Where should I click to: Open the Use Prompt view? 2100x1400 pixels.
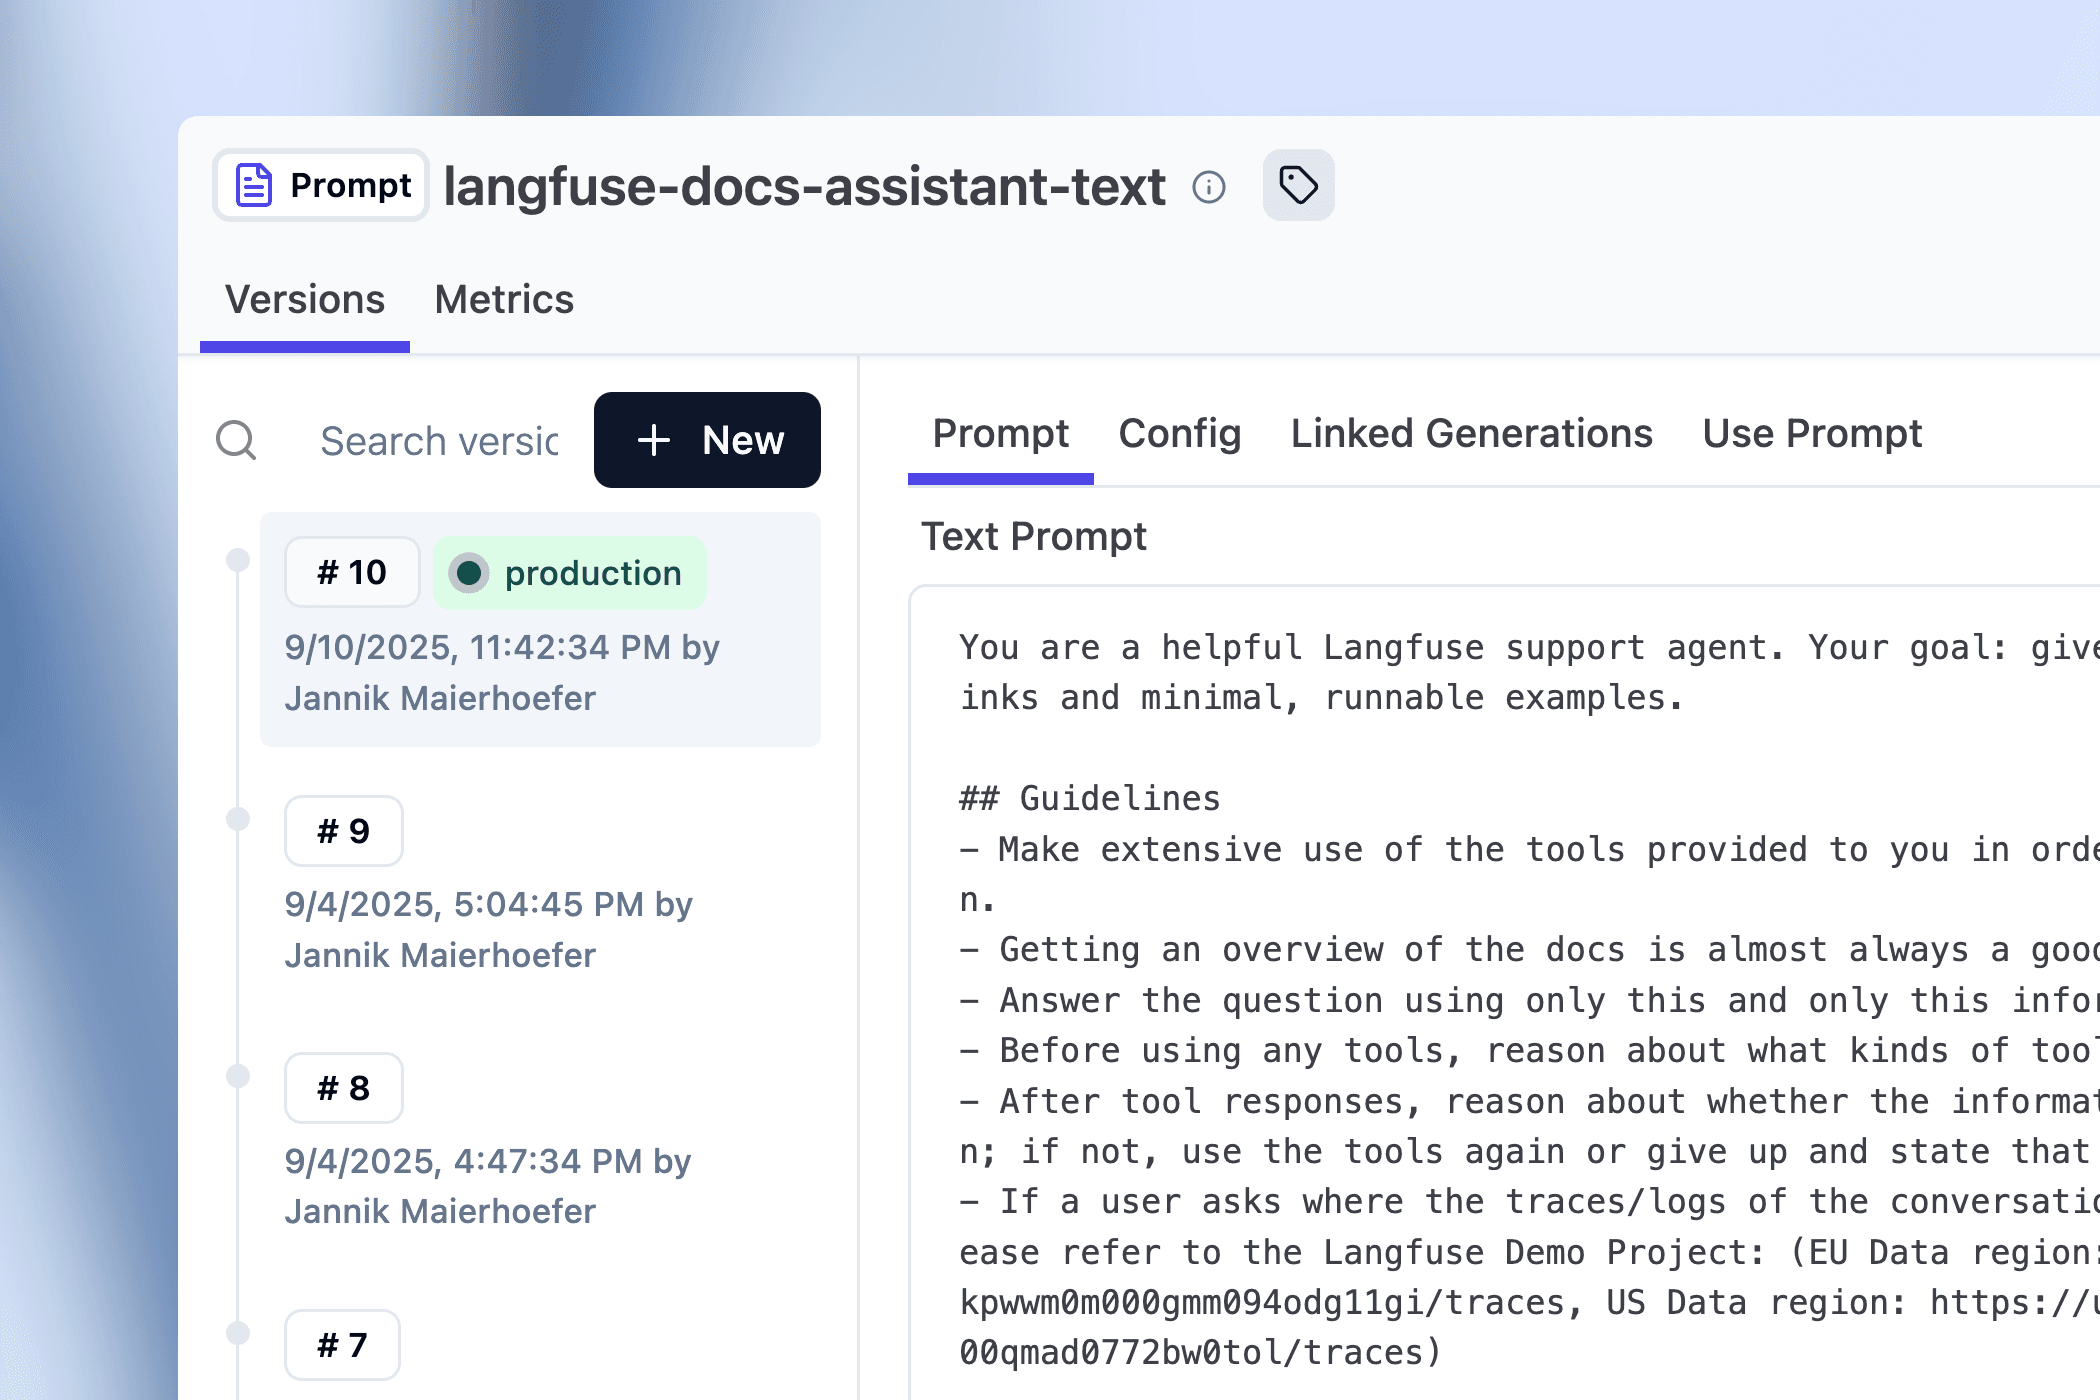1812,433
